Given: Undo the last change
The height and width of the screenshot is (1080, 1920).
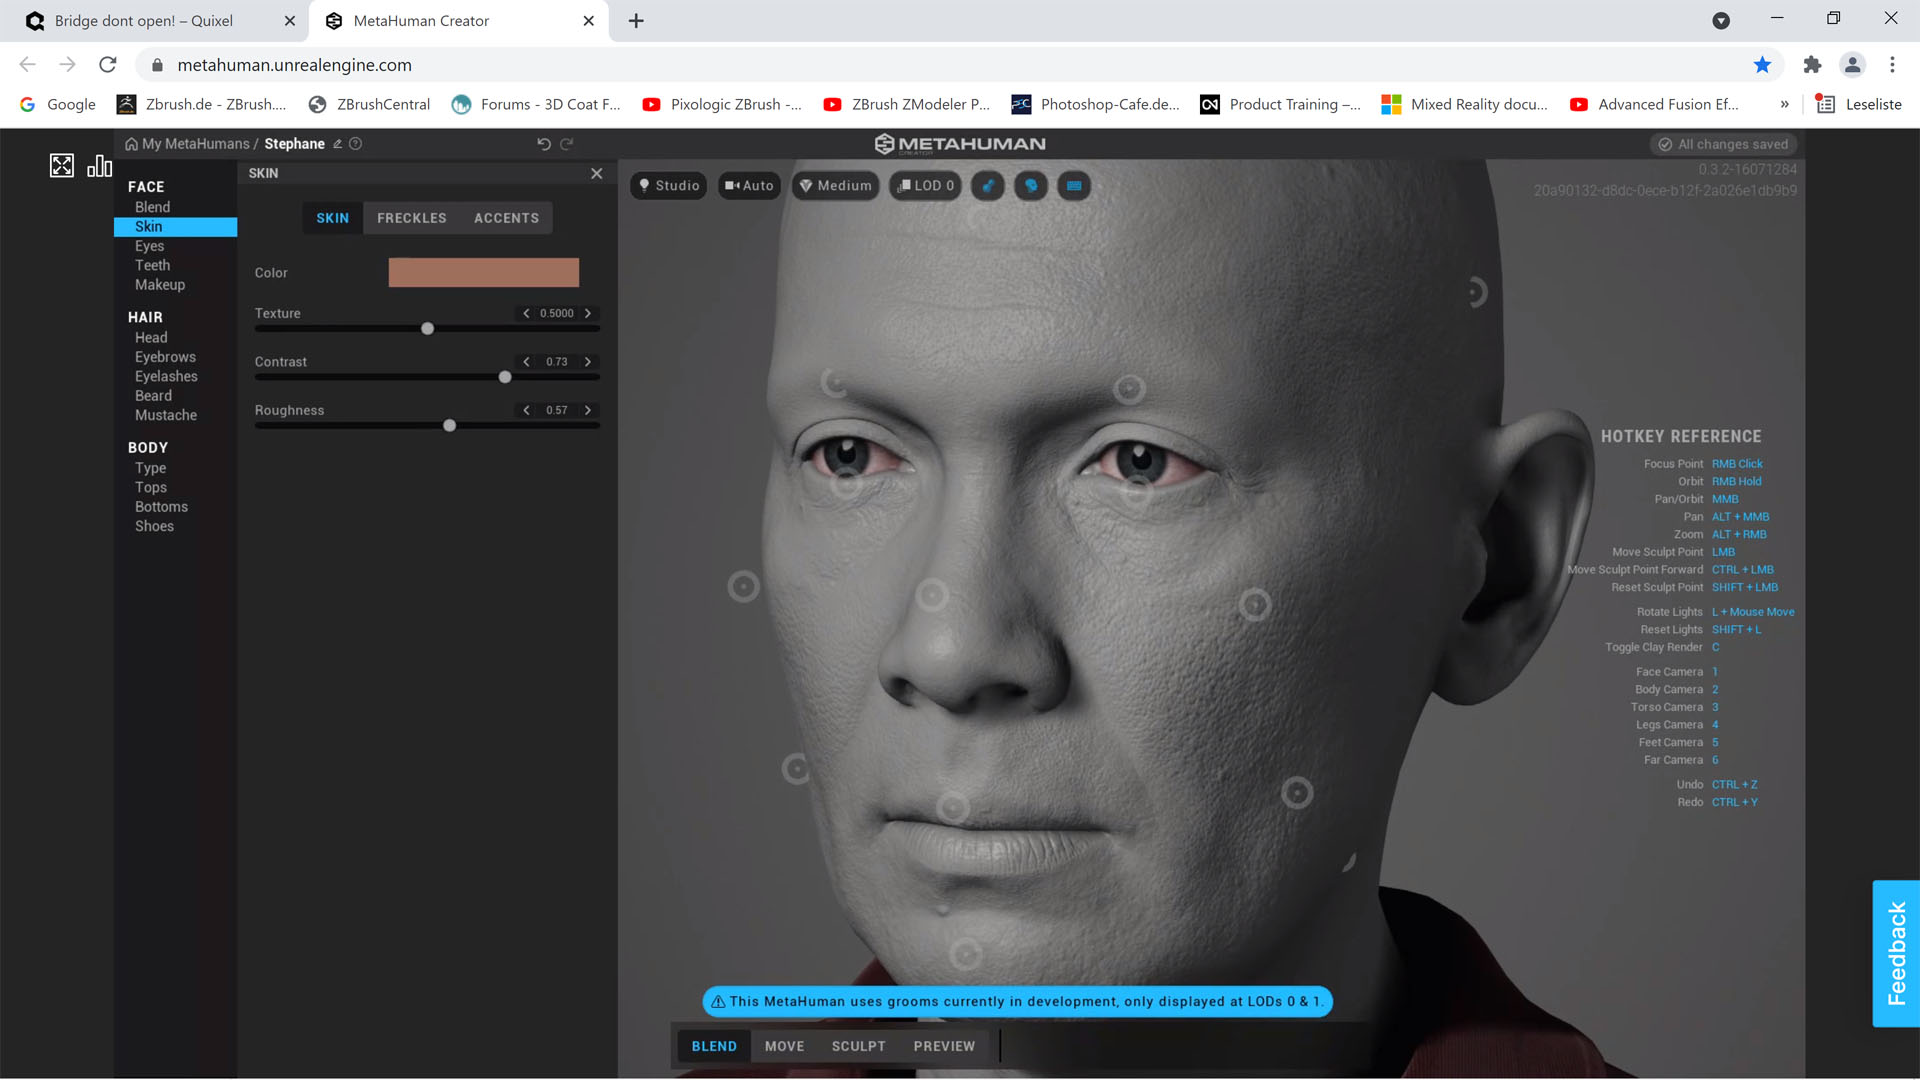Looking at the screenshot, I should coord(544,144).
